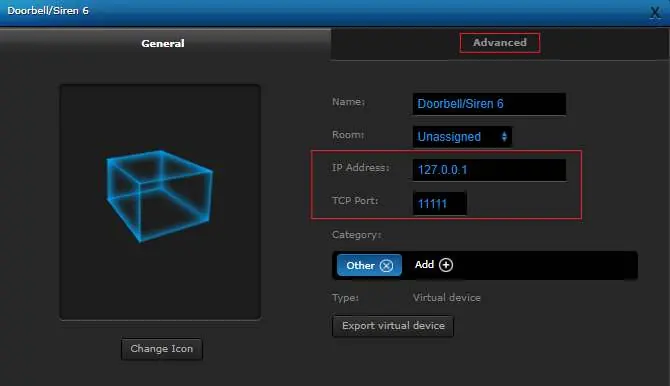Switch to the Advanced tab
The image size is (670, 386).
[500, 43]
